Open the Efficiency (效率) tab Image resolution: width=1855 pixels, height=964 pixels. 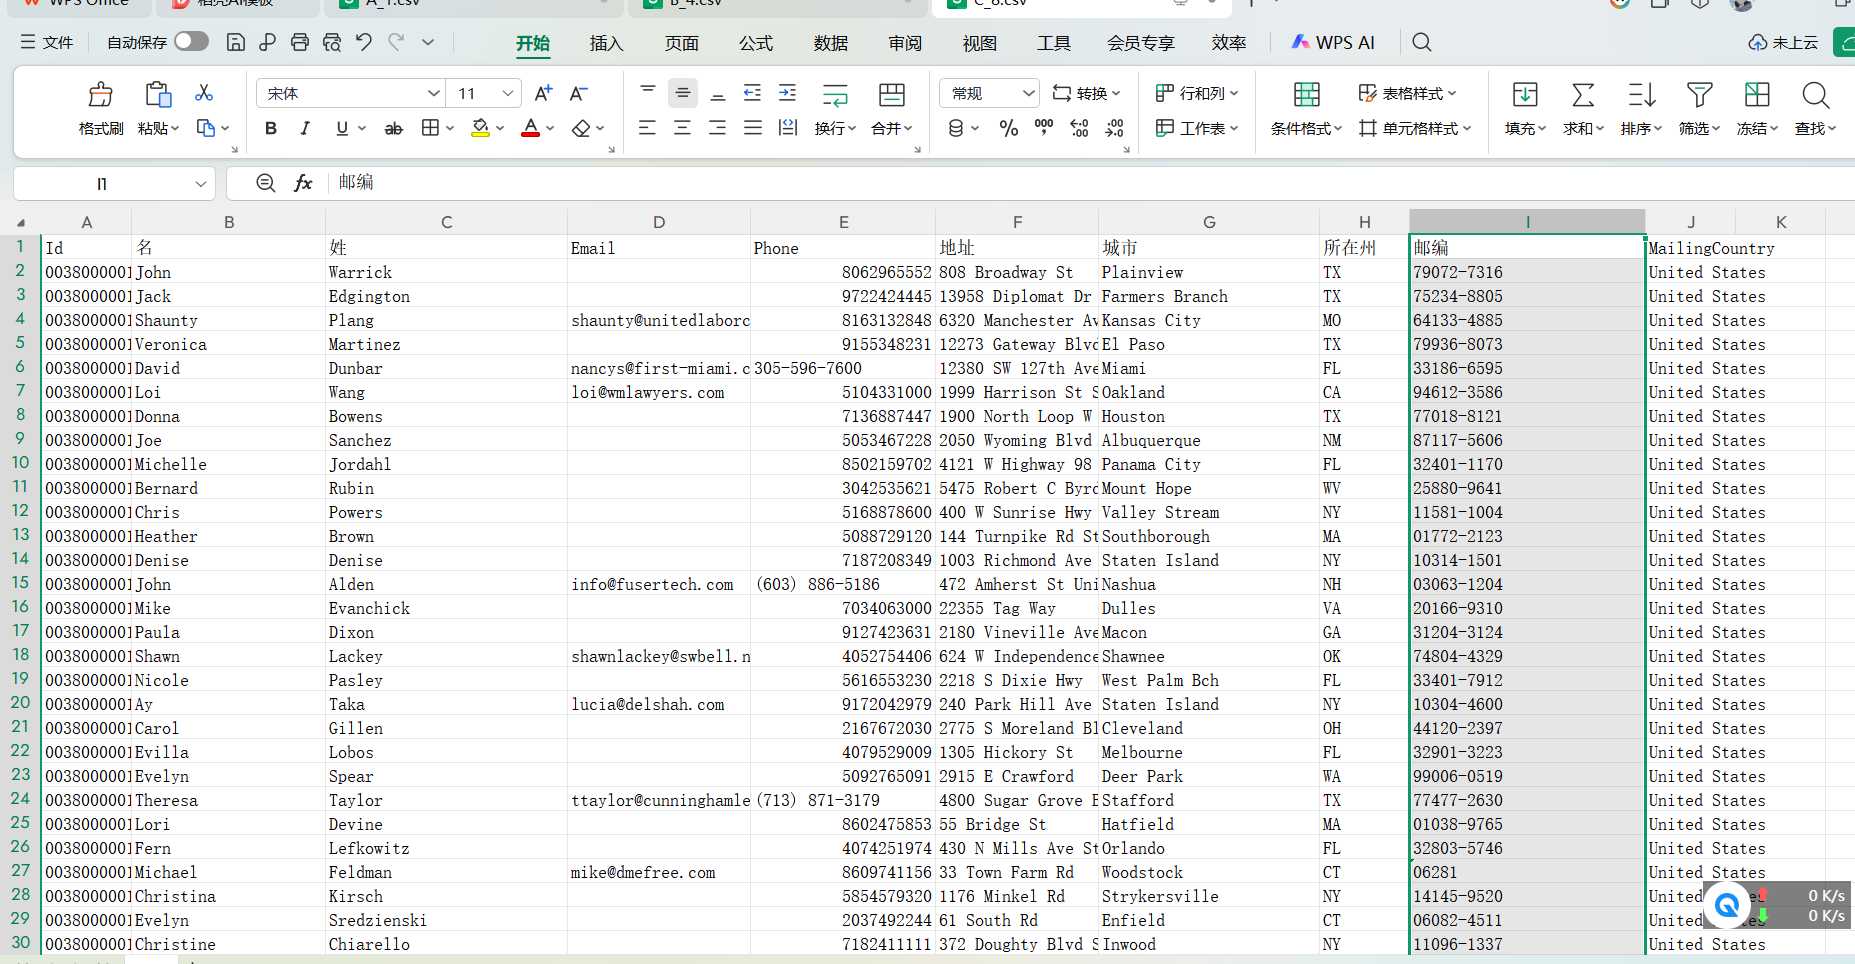[x=1228, y=43]
